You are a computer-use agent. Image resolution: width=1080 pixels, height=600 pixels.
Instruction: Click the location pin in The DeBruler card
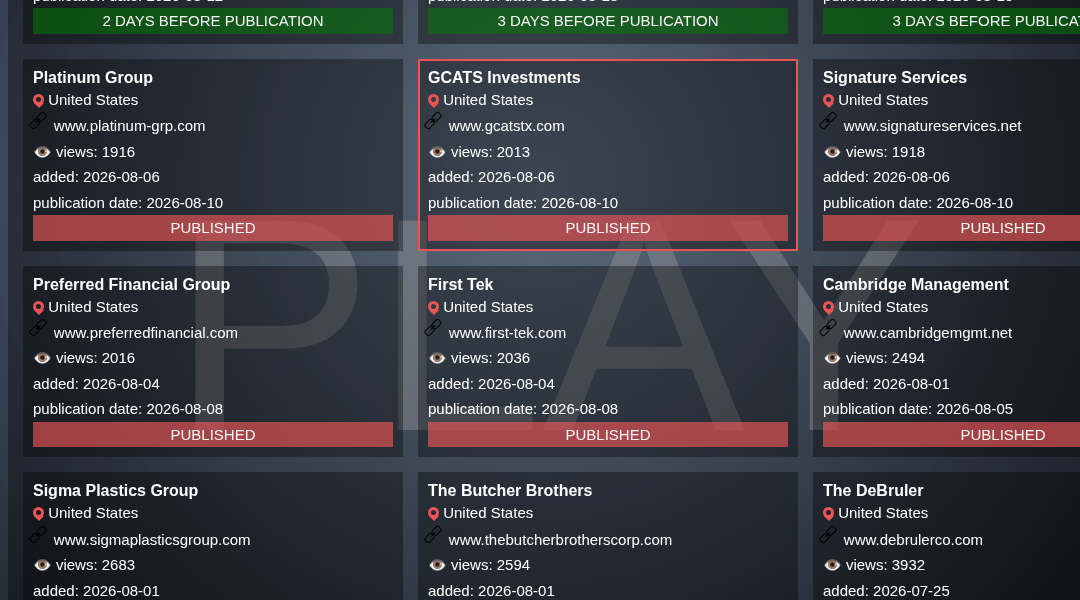[x=829, y=514]
